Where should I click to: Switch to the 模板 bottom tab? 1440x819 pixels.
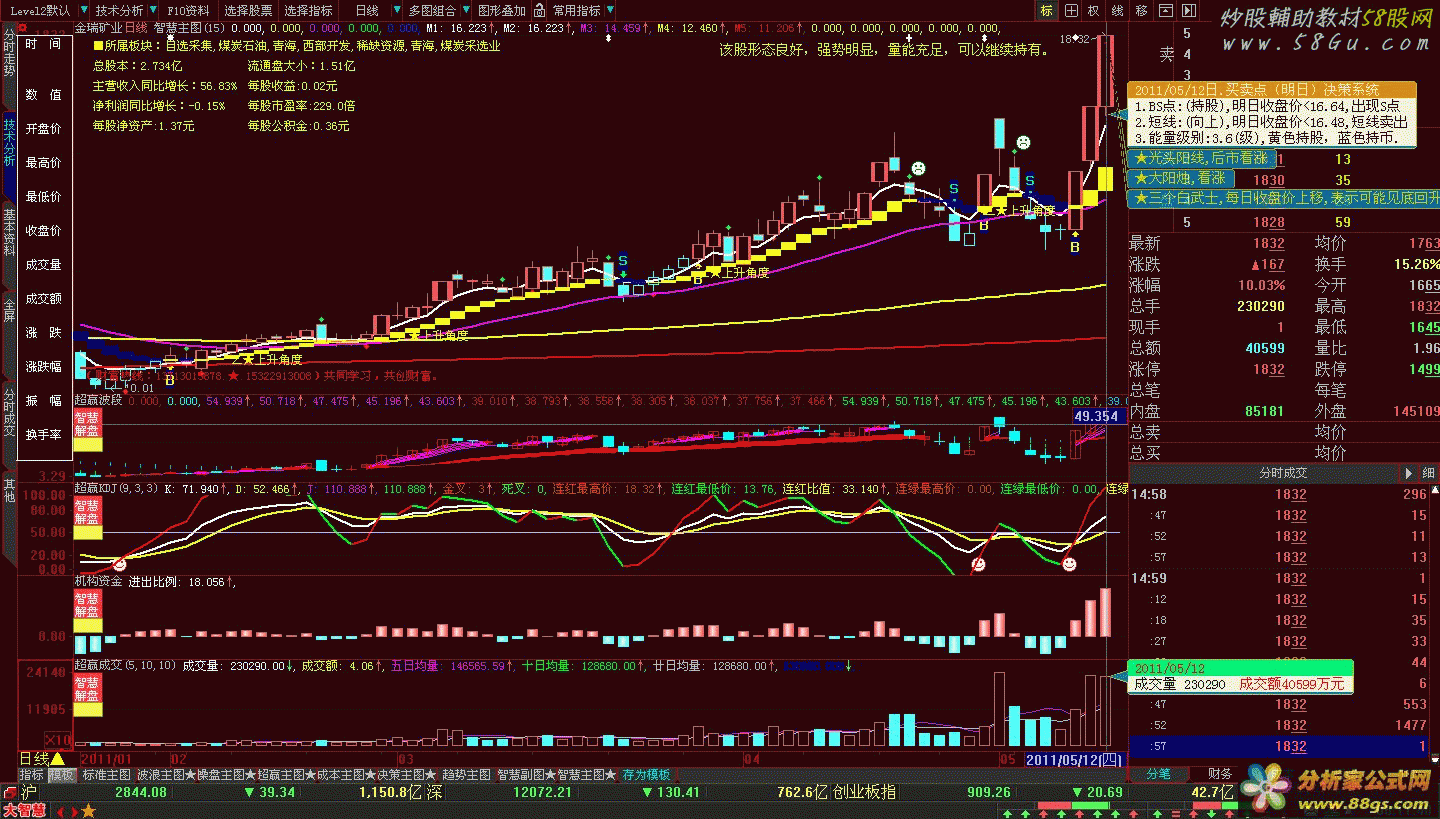point(62,775)
